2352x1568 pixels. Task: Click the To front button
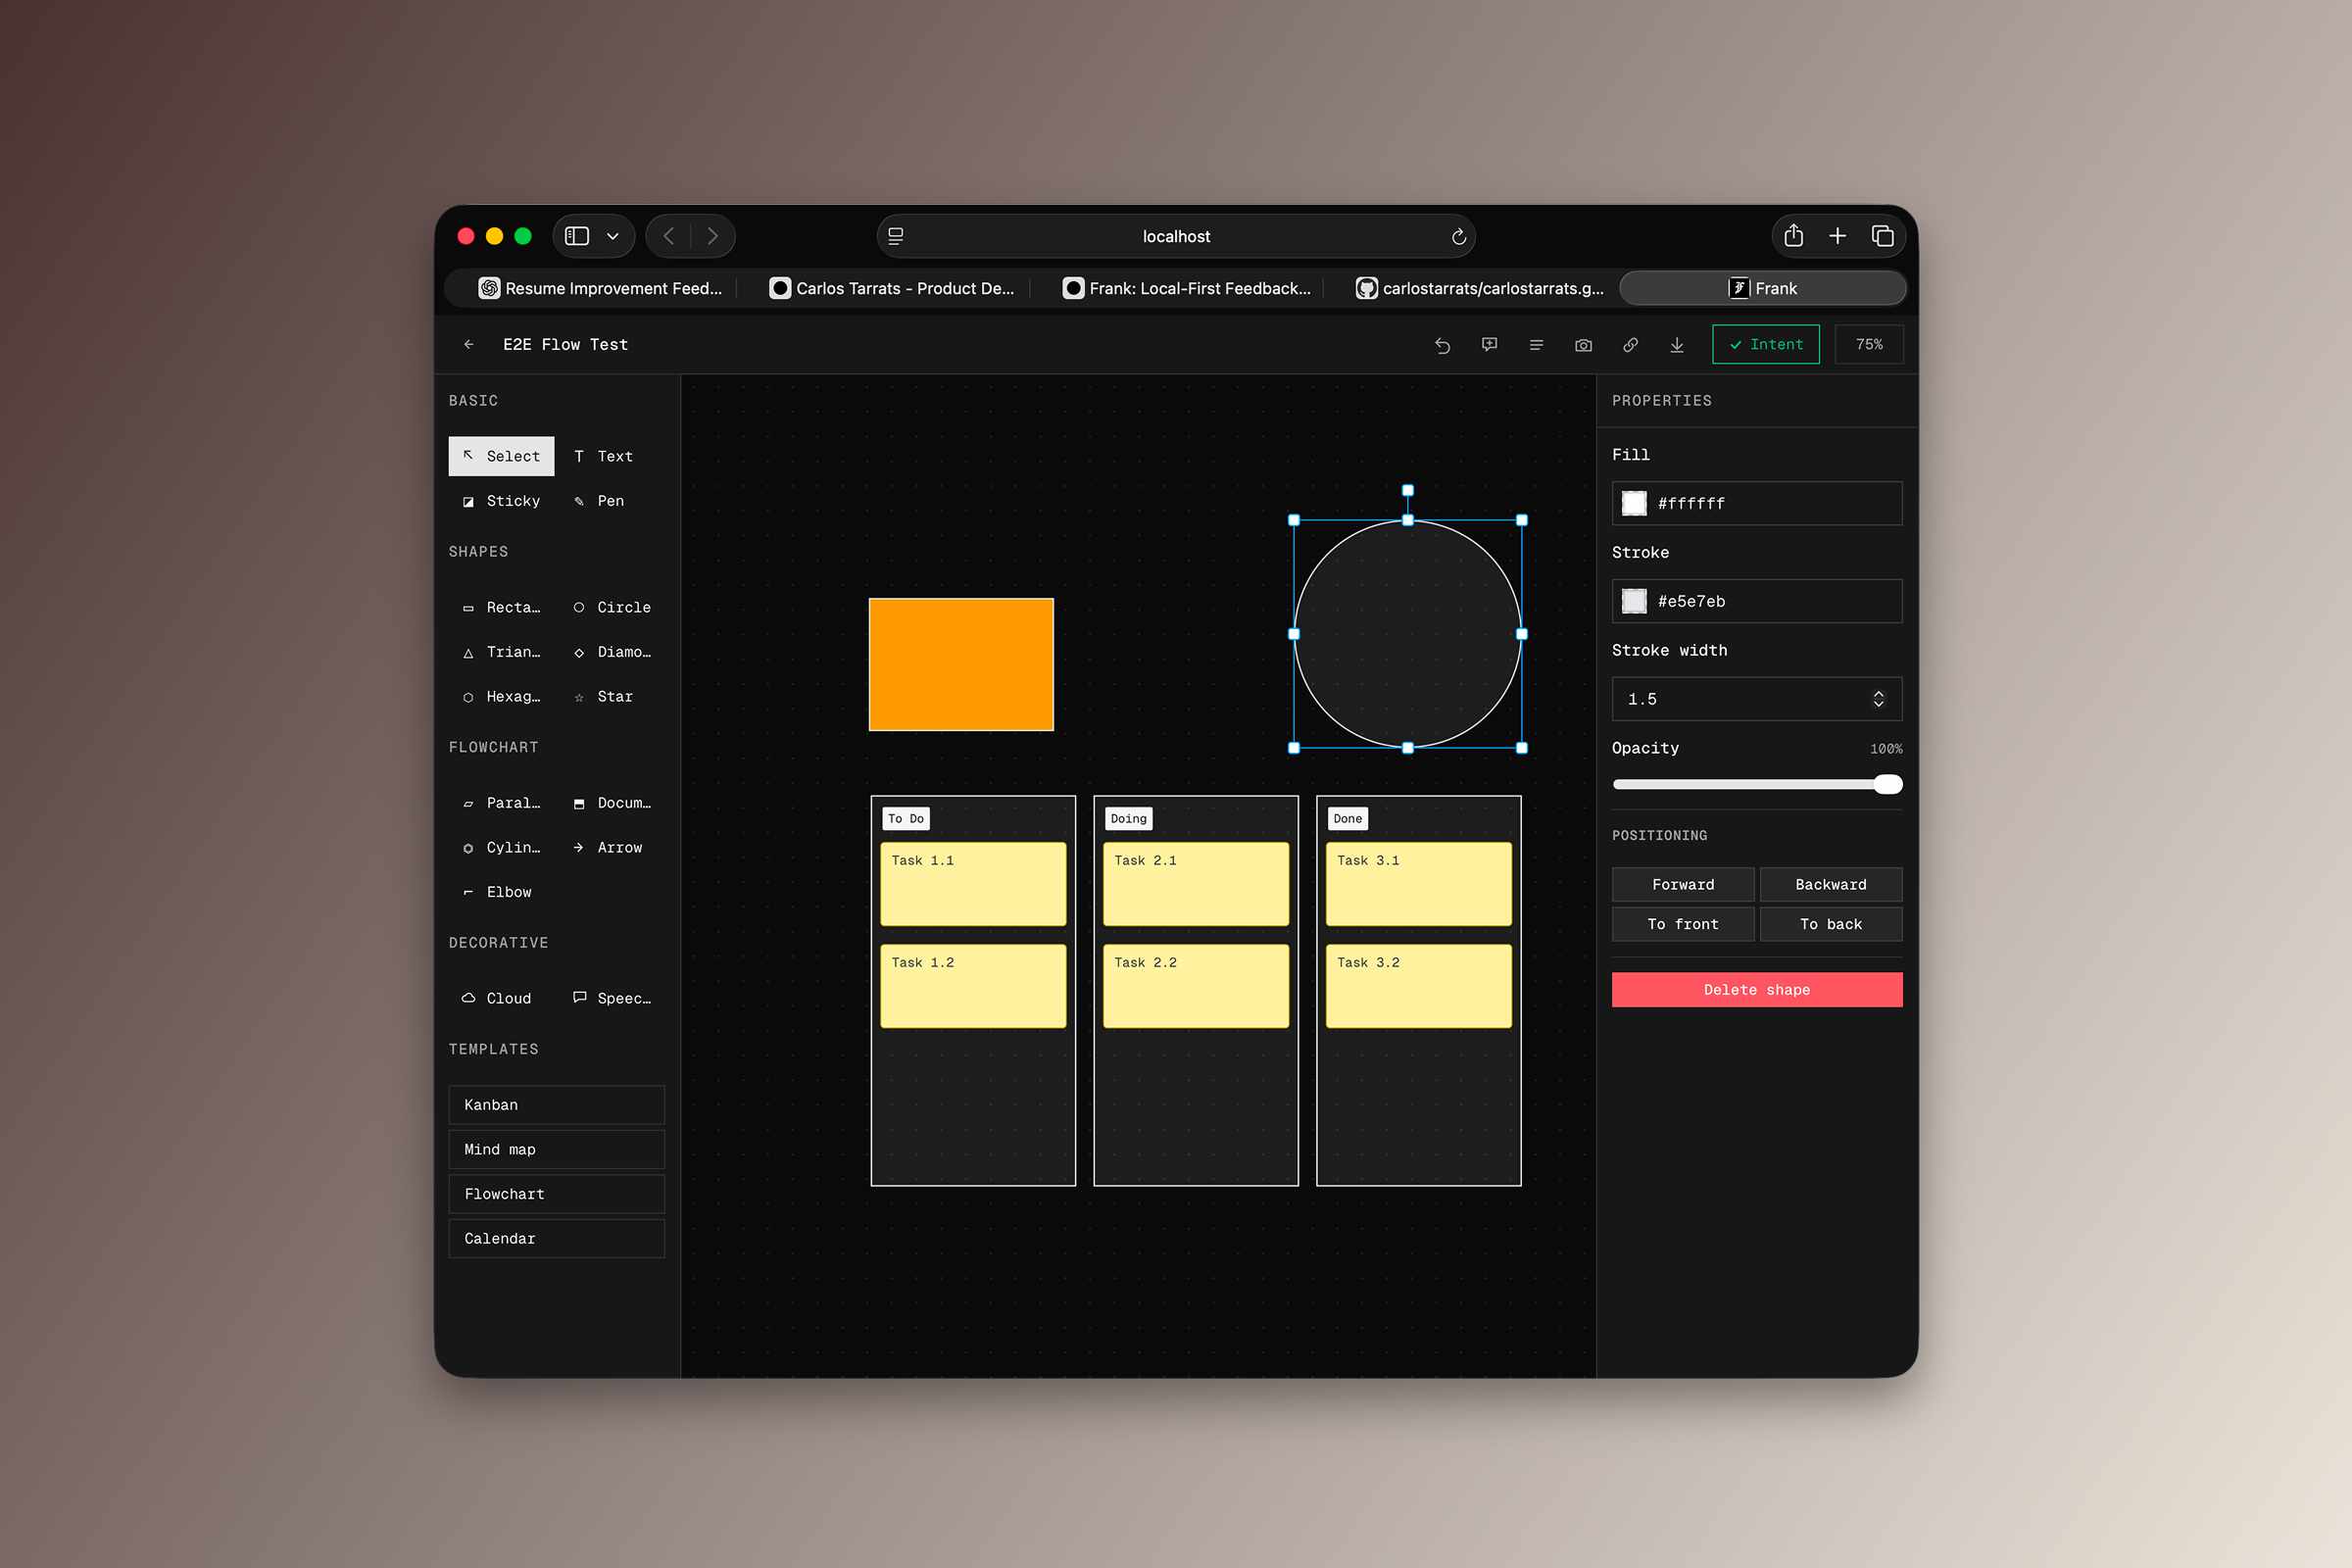[1683, 924]
